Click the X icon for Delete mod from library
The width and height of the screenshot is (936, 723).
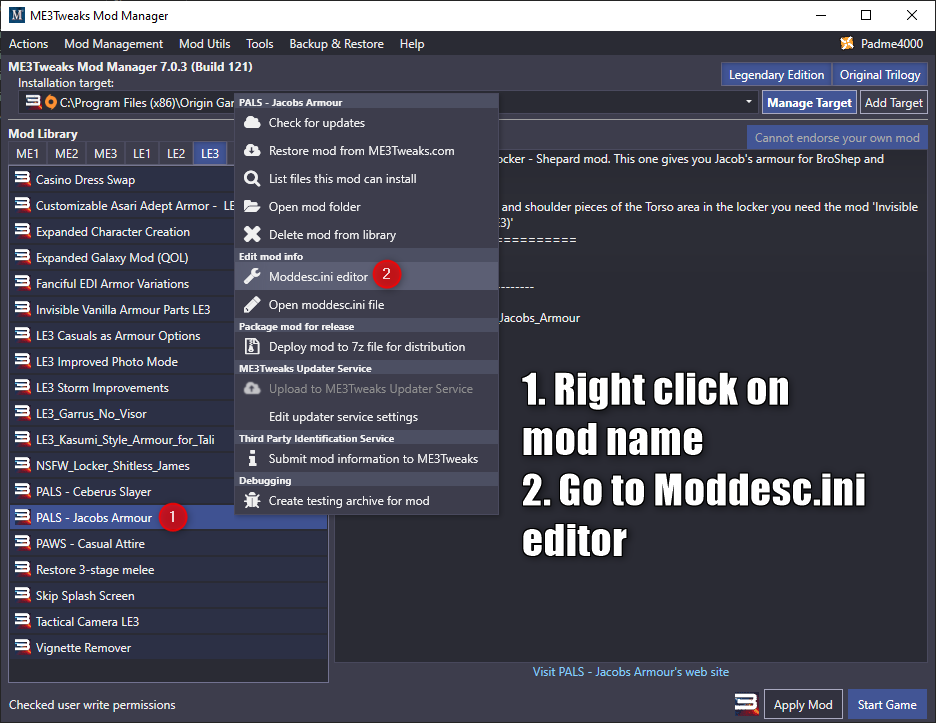tap(253, 234)
